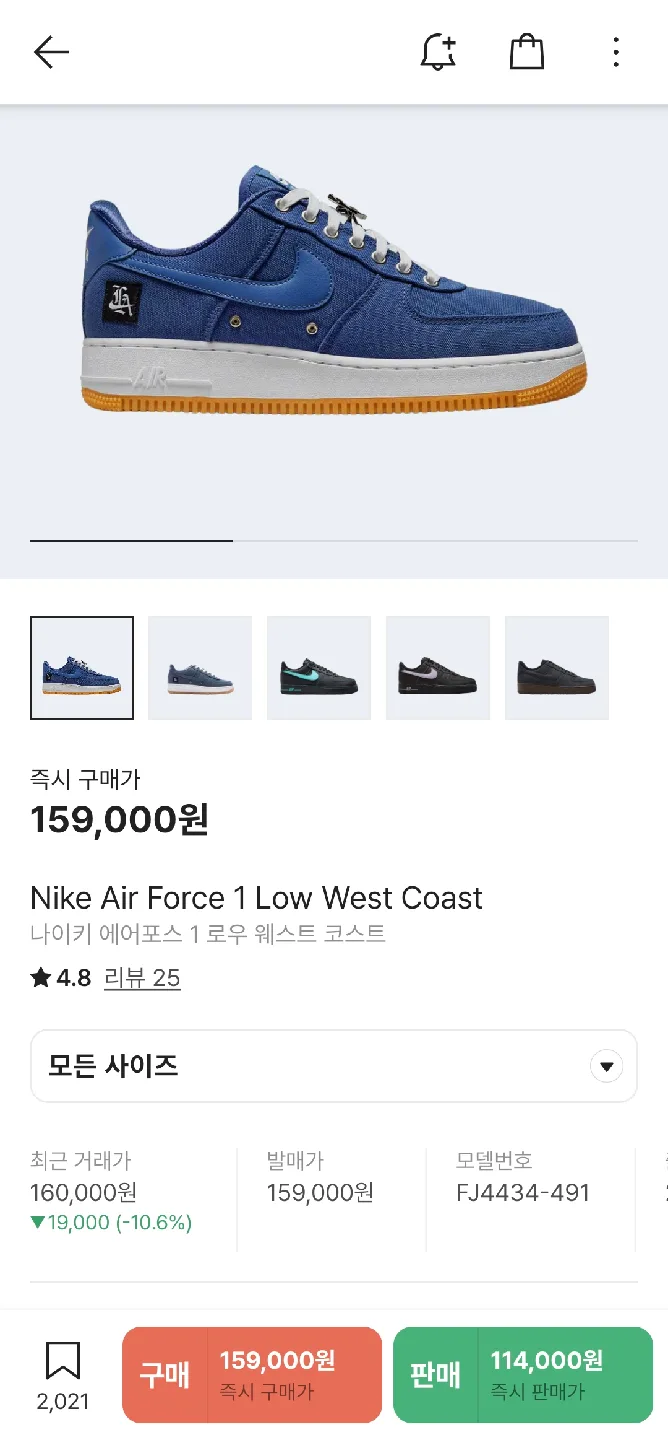668x1440 pixels.
Task: Open the three-dot overflow menu
Action: tap(616, 51)
